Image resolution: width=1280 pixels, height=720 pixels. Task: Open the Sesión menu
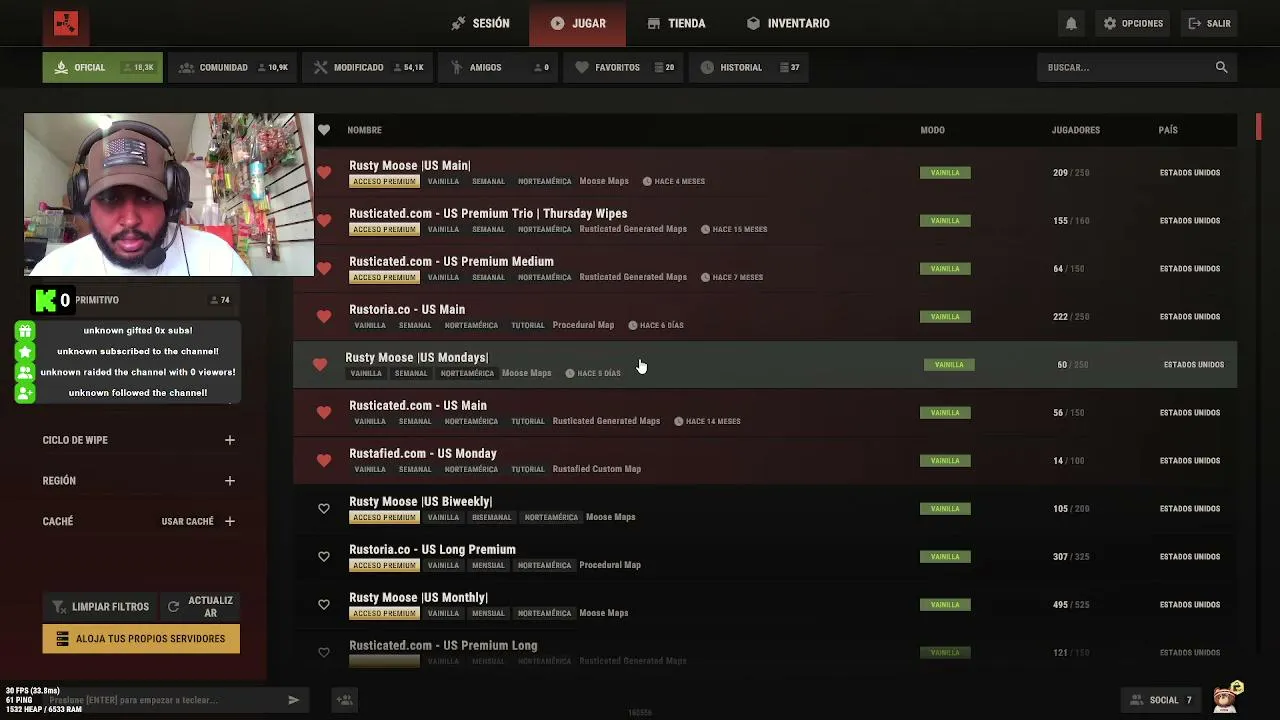coord(480,23)
